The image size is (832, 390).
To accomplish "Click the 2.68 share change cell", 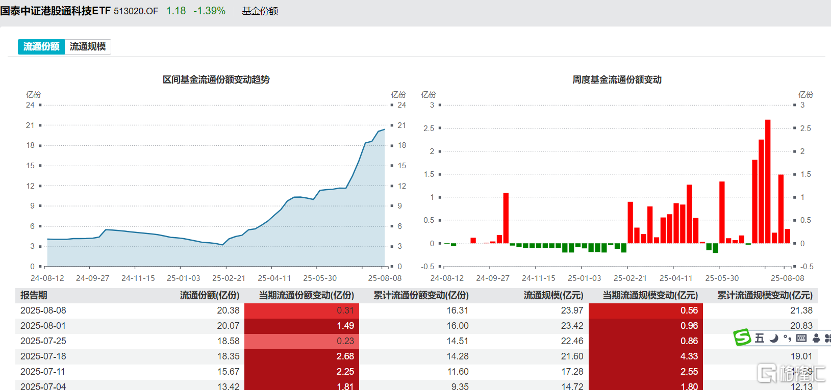I will click(x=301, y=356).
